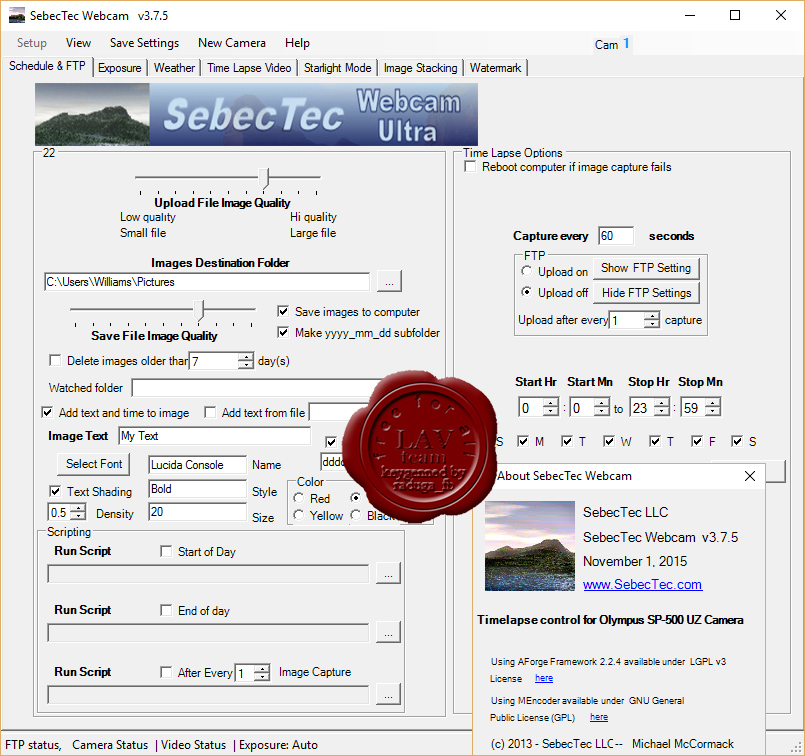Switch to the Exposure tab
The width and height of the screenshot is (805, 756).
(x=120, y=68)
